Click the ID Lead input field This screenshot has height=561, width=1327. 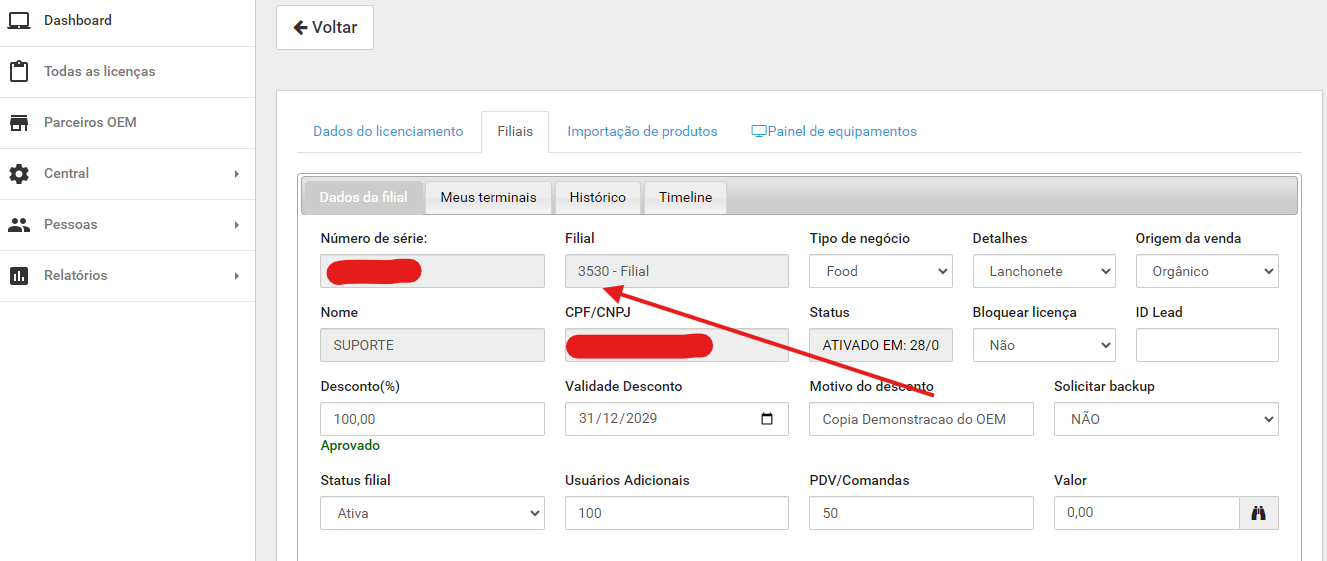tap(1206, 345)
